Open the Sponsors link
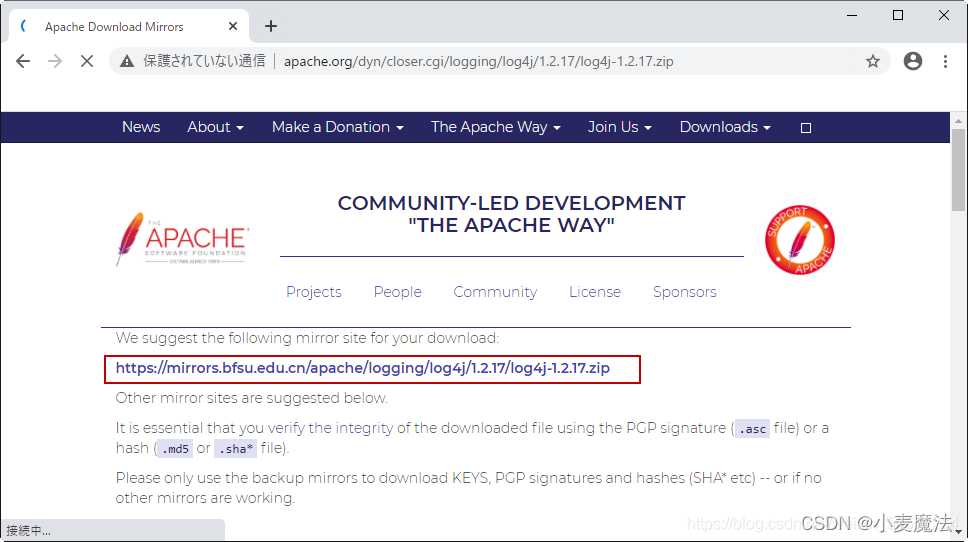968x542 pixels. click(685, 292)
